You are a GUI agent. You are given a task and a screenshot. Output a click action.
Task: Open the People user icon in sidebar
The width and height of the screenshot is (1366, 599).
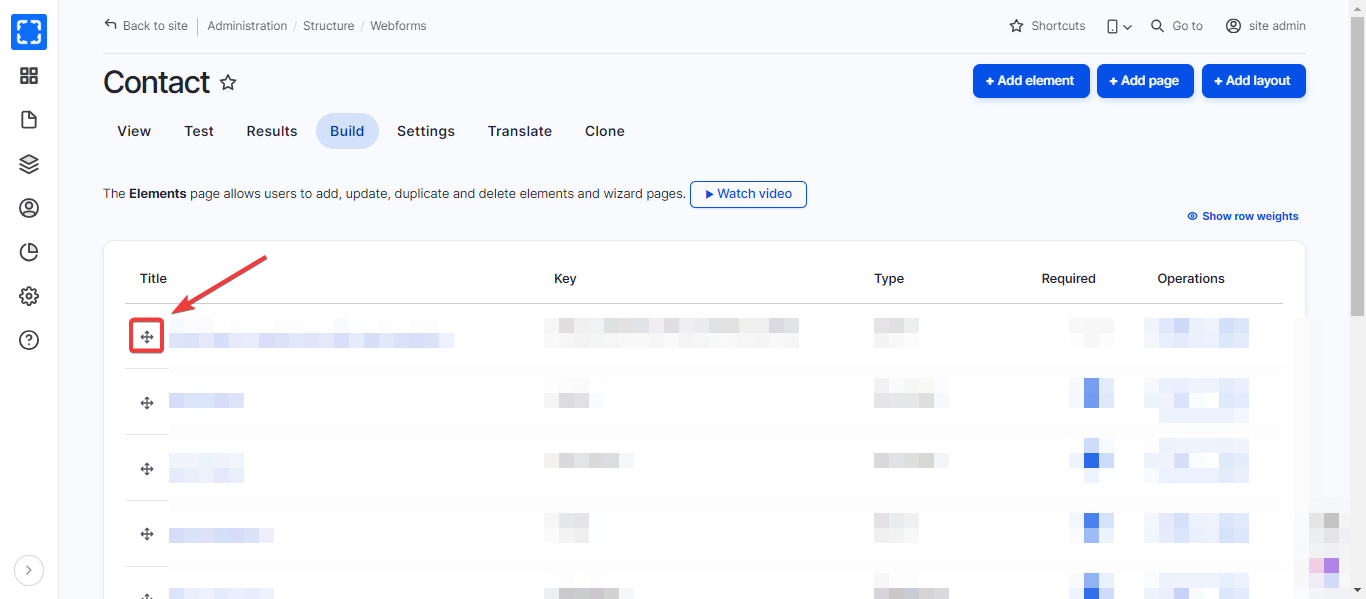click(x=29, y=208)
